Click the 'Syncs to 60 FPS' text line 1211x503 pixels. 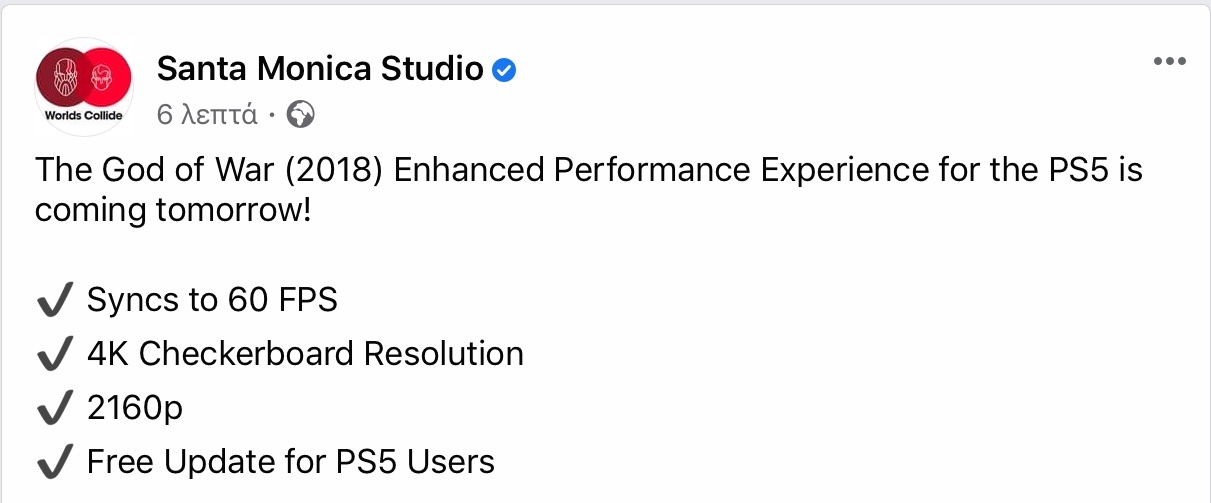212,300
